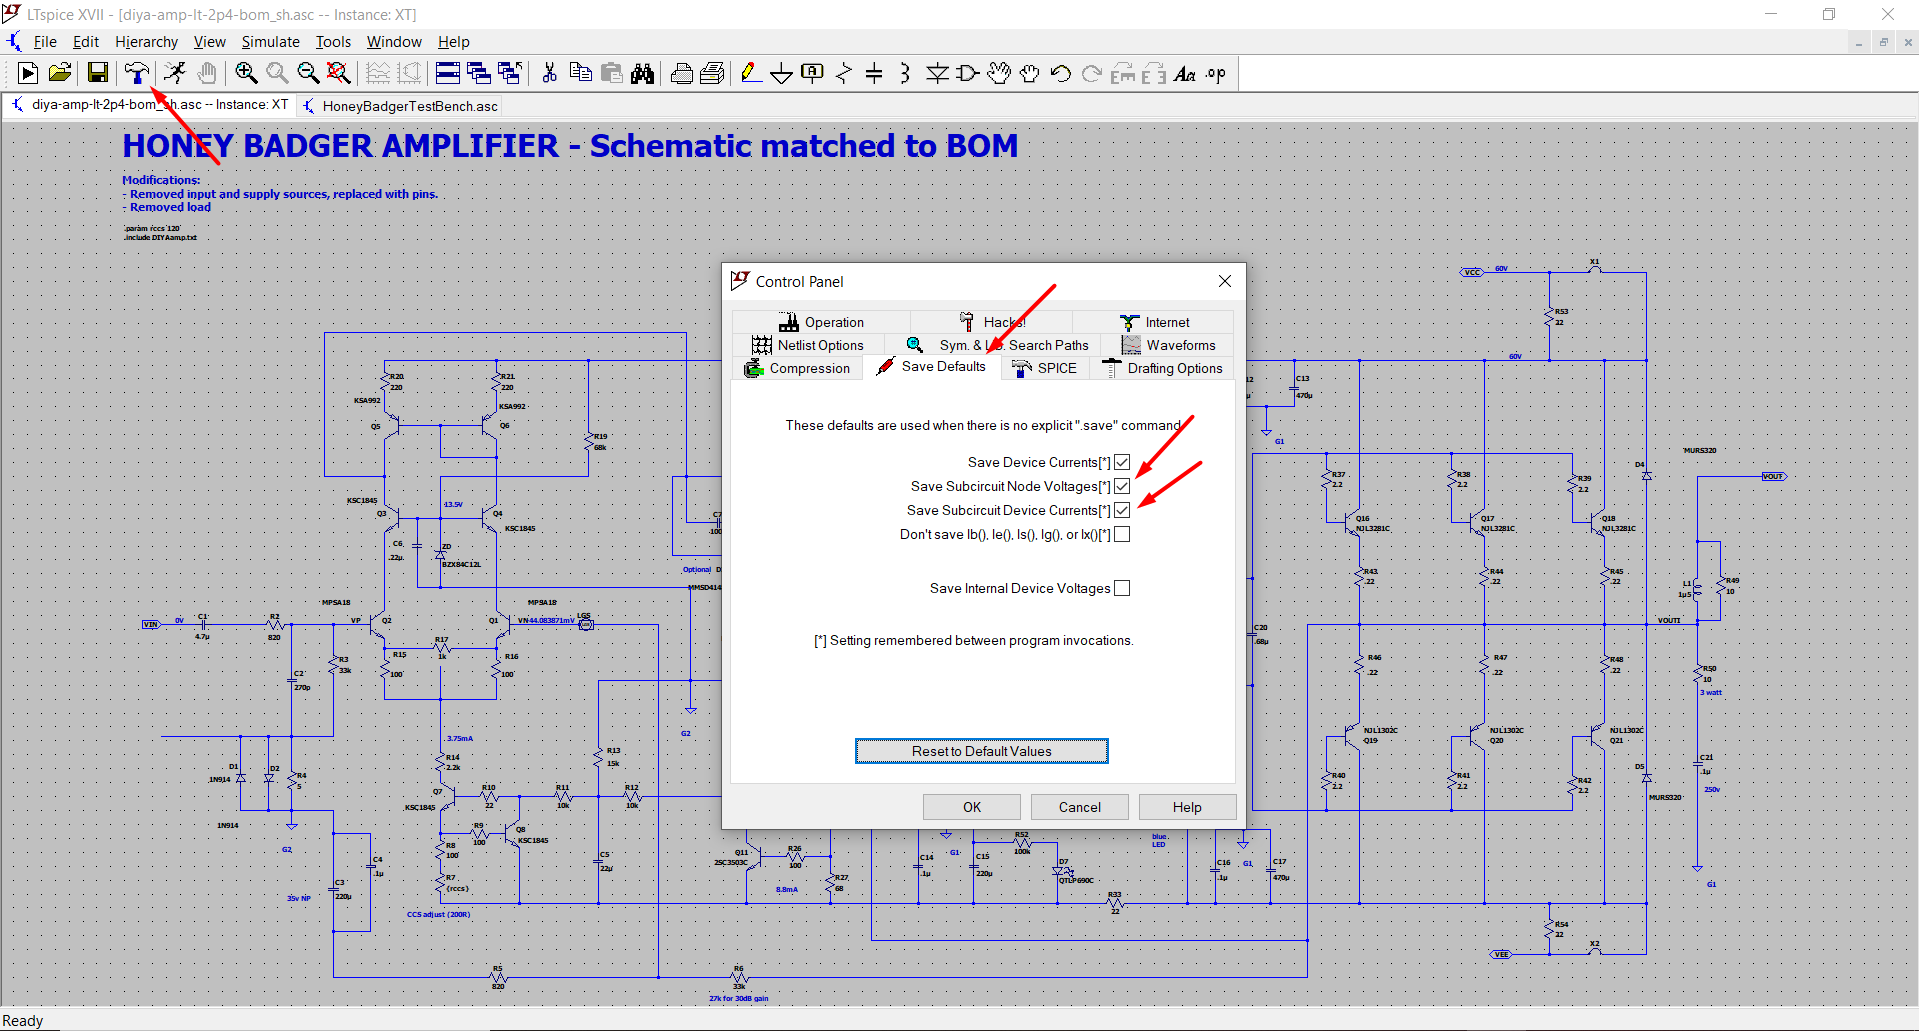The image size is (1919, 1031).
Task: Toggle Save Subcircuit Device Currents checkbox
Action: [1122, 510]
